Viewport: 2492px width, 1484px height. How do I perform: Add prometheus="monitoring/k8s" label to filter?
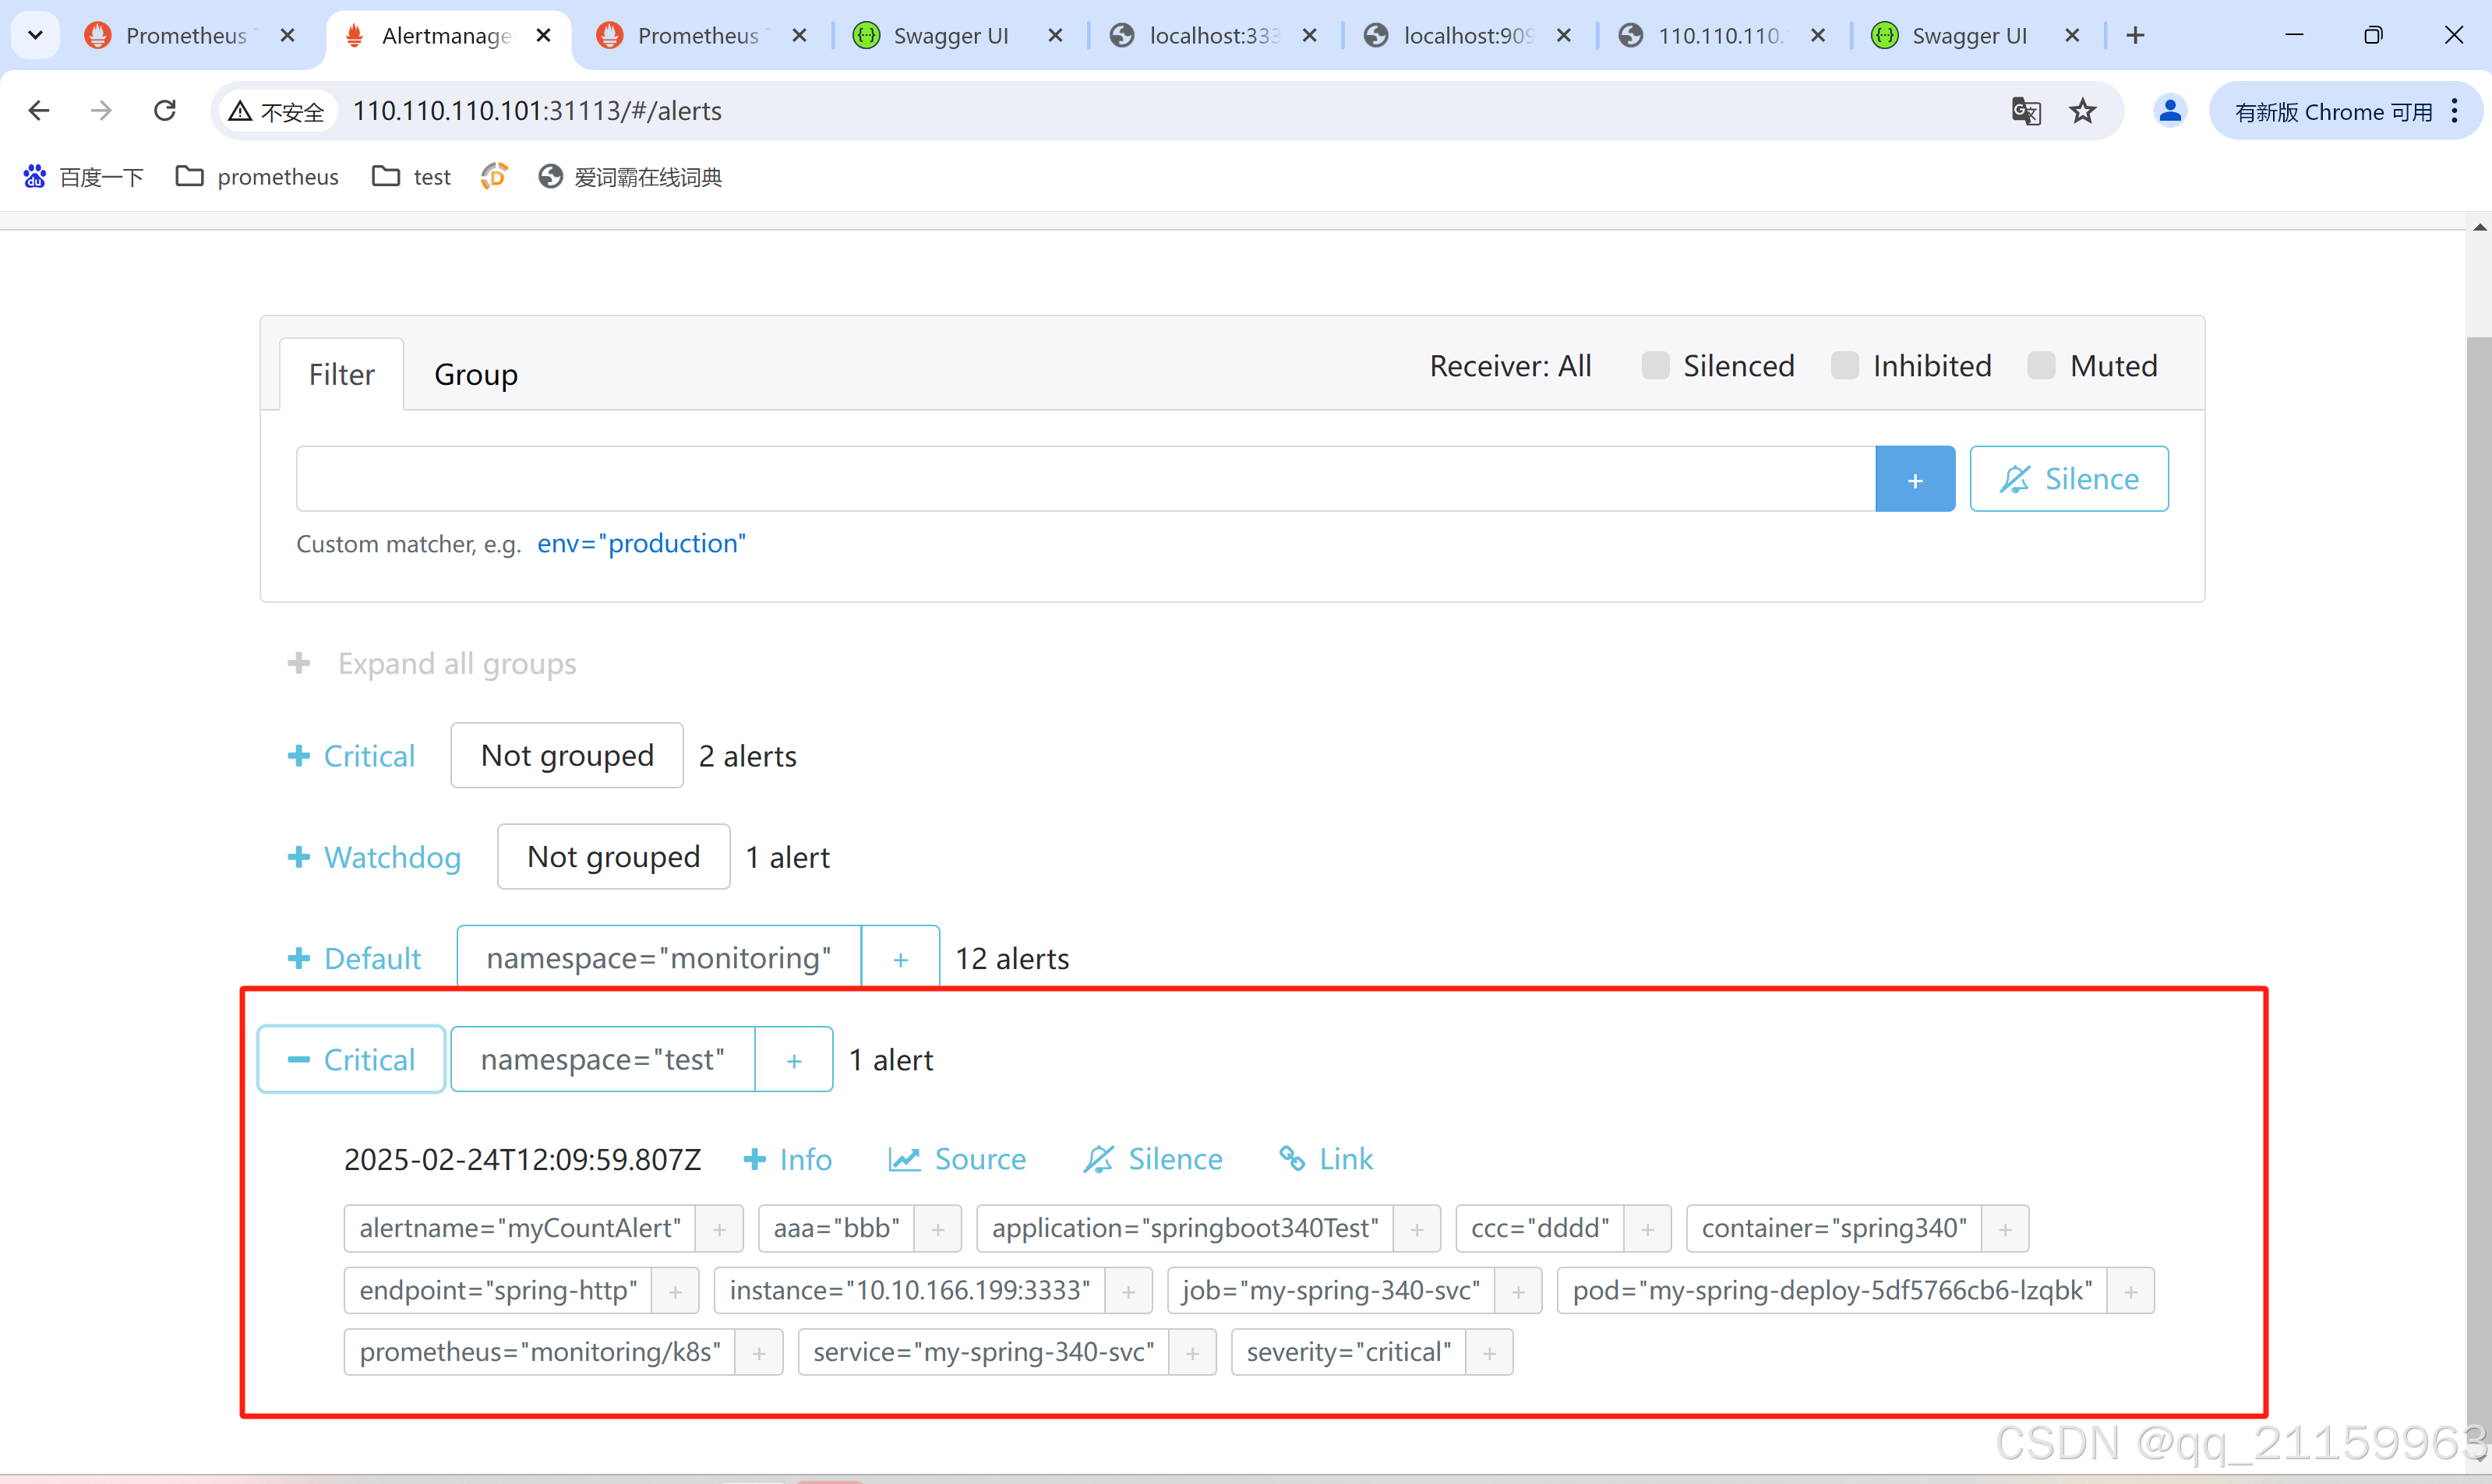coord(759,1353)
